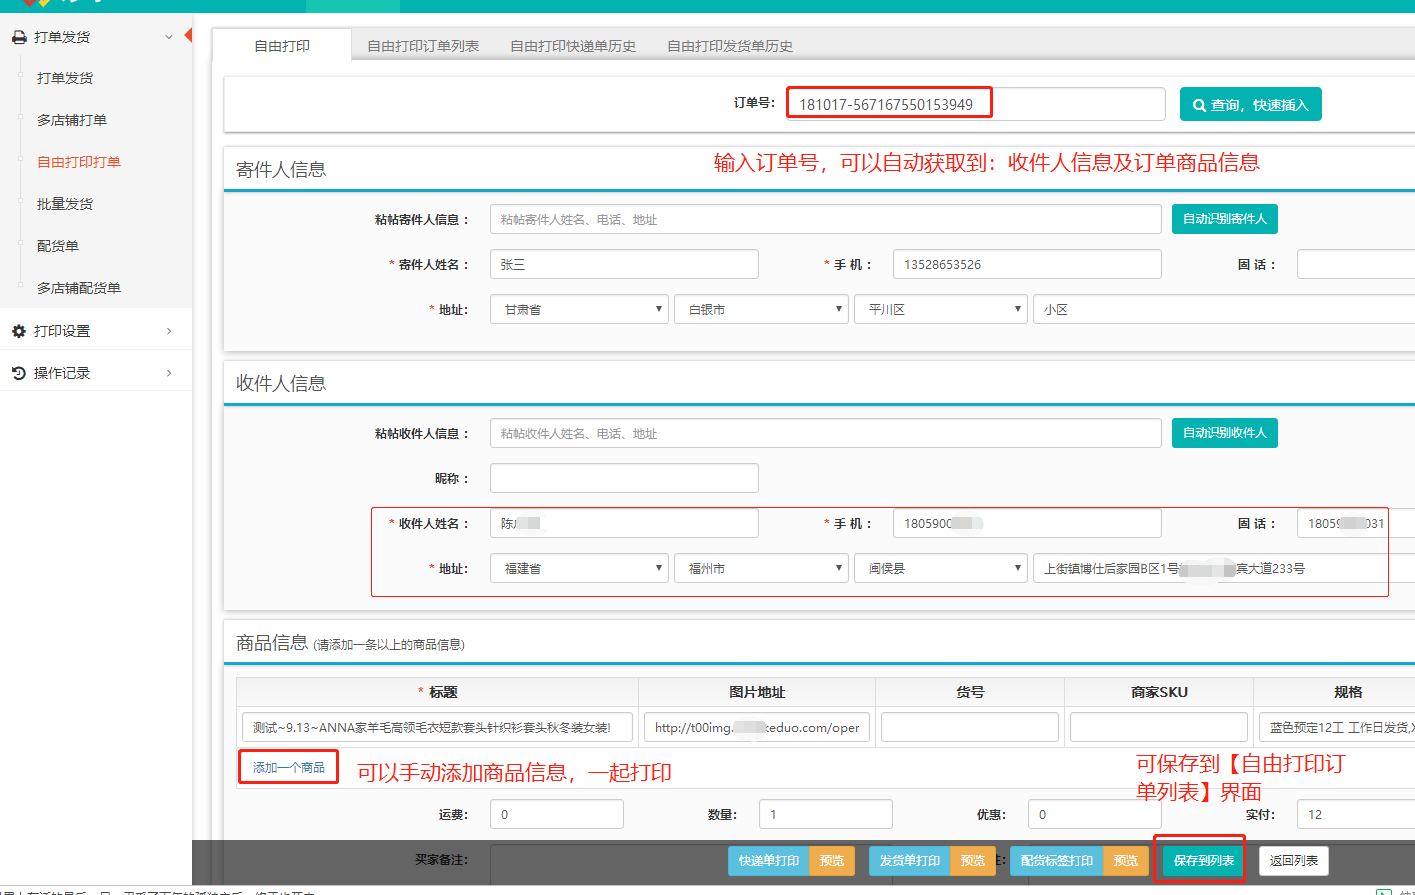Expand the 打印设置 menu chevron
Viewport: 1415px width, 895px height.
point(168,331)
